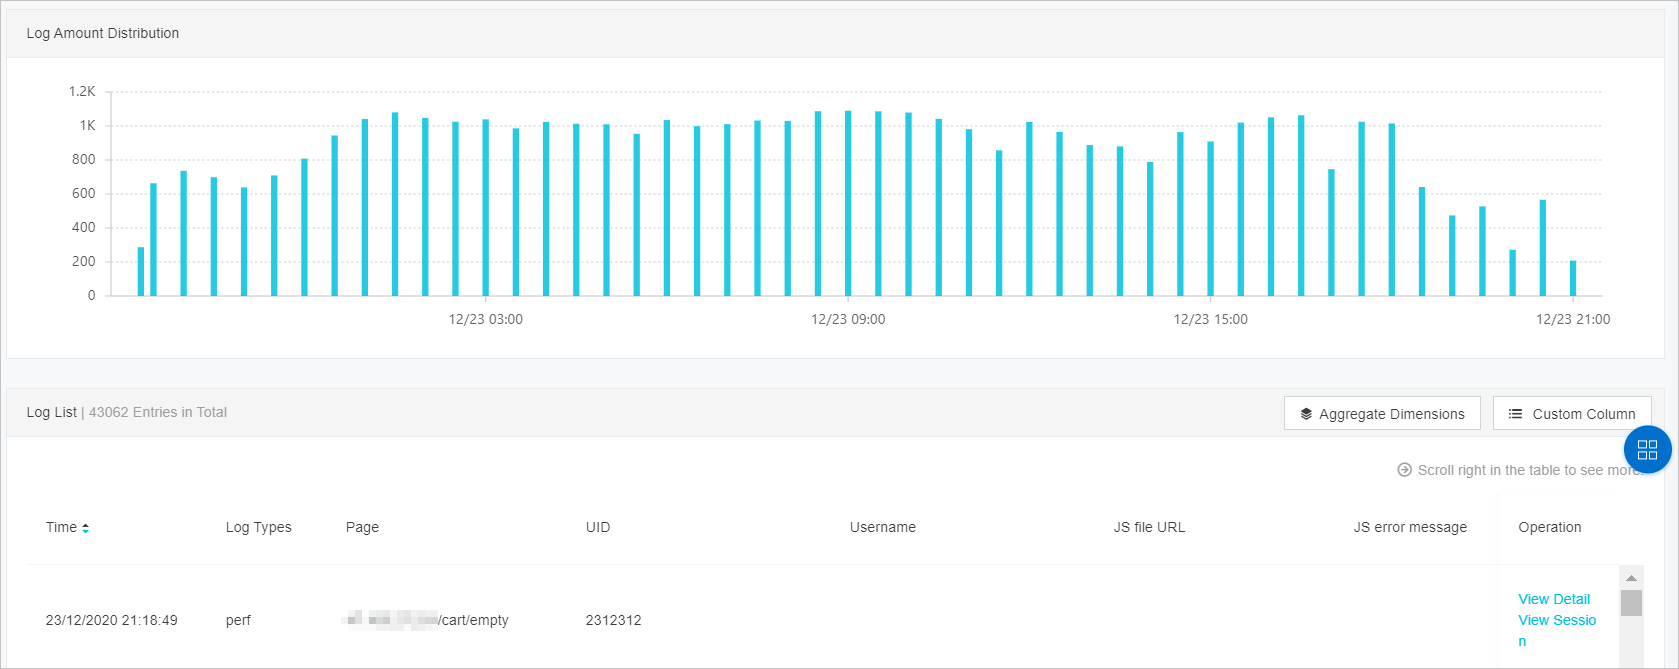Click the Custom Column list icon
Screen dimensions: 1679x669
click(1515, 414)
